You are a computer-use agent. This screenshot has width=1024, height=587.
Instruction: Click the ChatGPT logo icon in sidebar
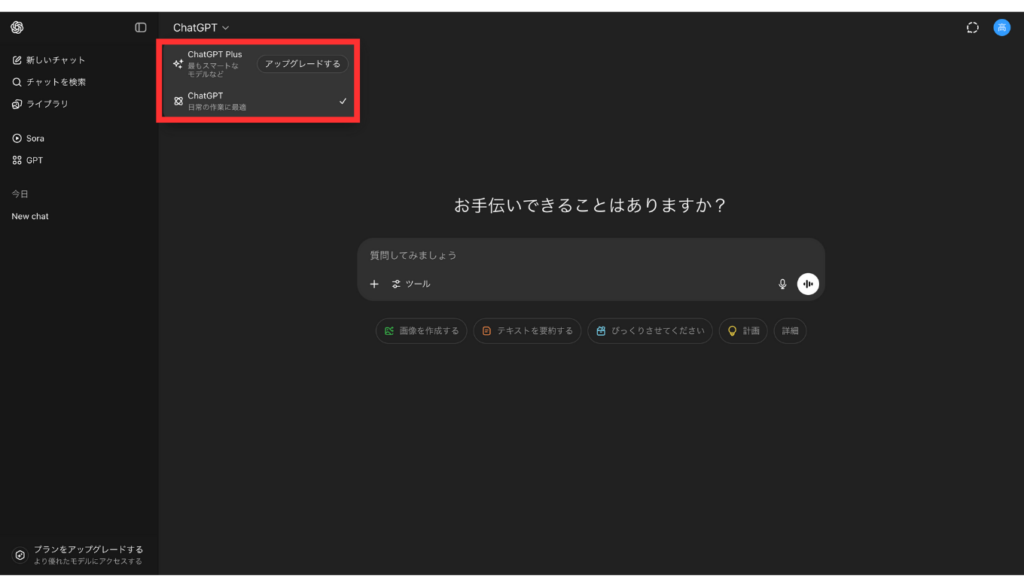click(x=17, y=27)
